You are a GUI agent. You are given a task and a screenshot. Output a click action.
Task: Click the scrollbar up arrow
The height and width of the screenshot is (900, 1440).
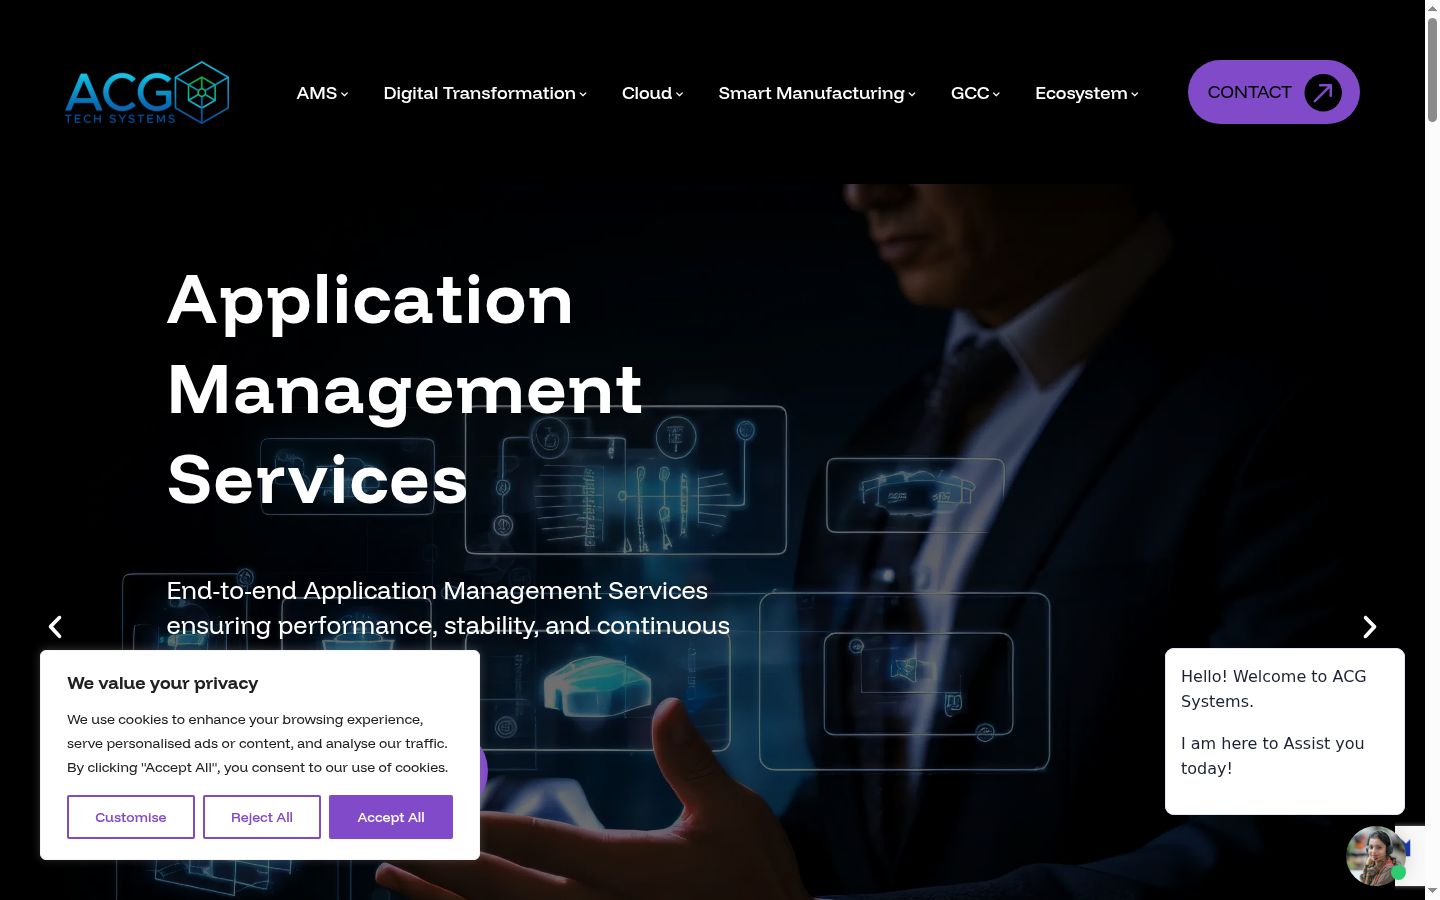pos(1432,7)
